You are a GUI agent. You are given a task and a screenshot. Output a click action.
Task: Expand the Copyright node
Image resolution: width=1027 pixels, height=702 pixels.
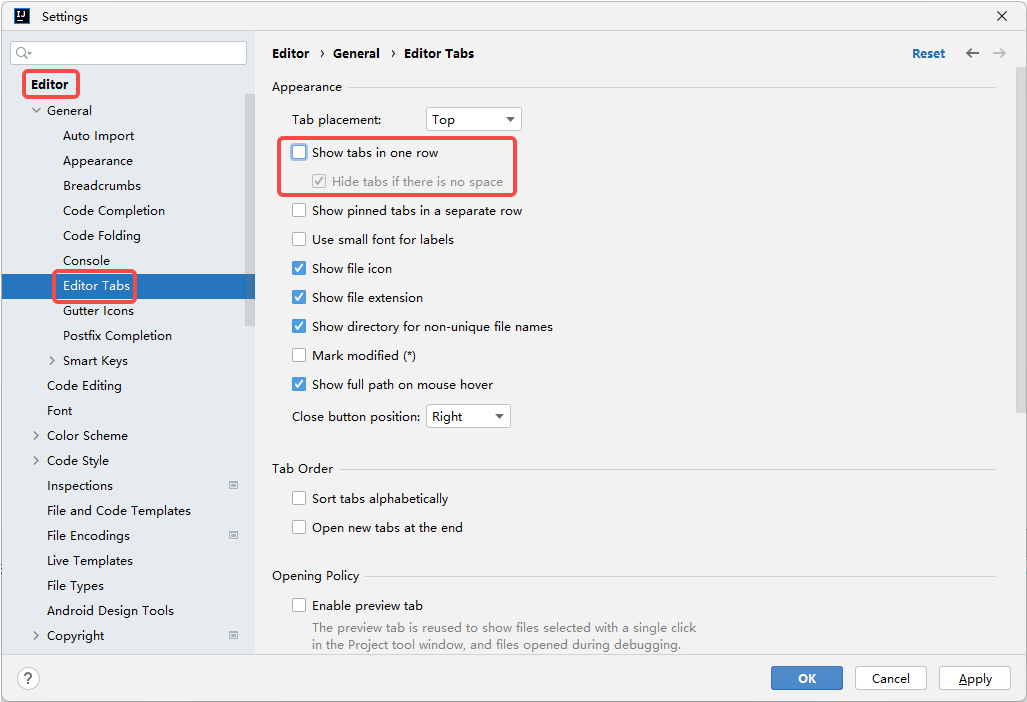pos(36,635)
